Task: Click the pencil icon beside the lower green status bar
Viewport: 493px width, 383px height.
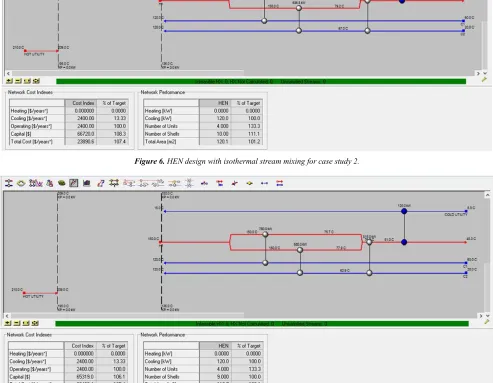Action: coord(486,322)
